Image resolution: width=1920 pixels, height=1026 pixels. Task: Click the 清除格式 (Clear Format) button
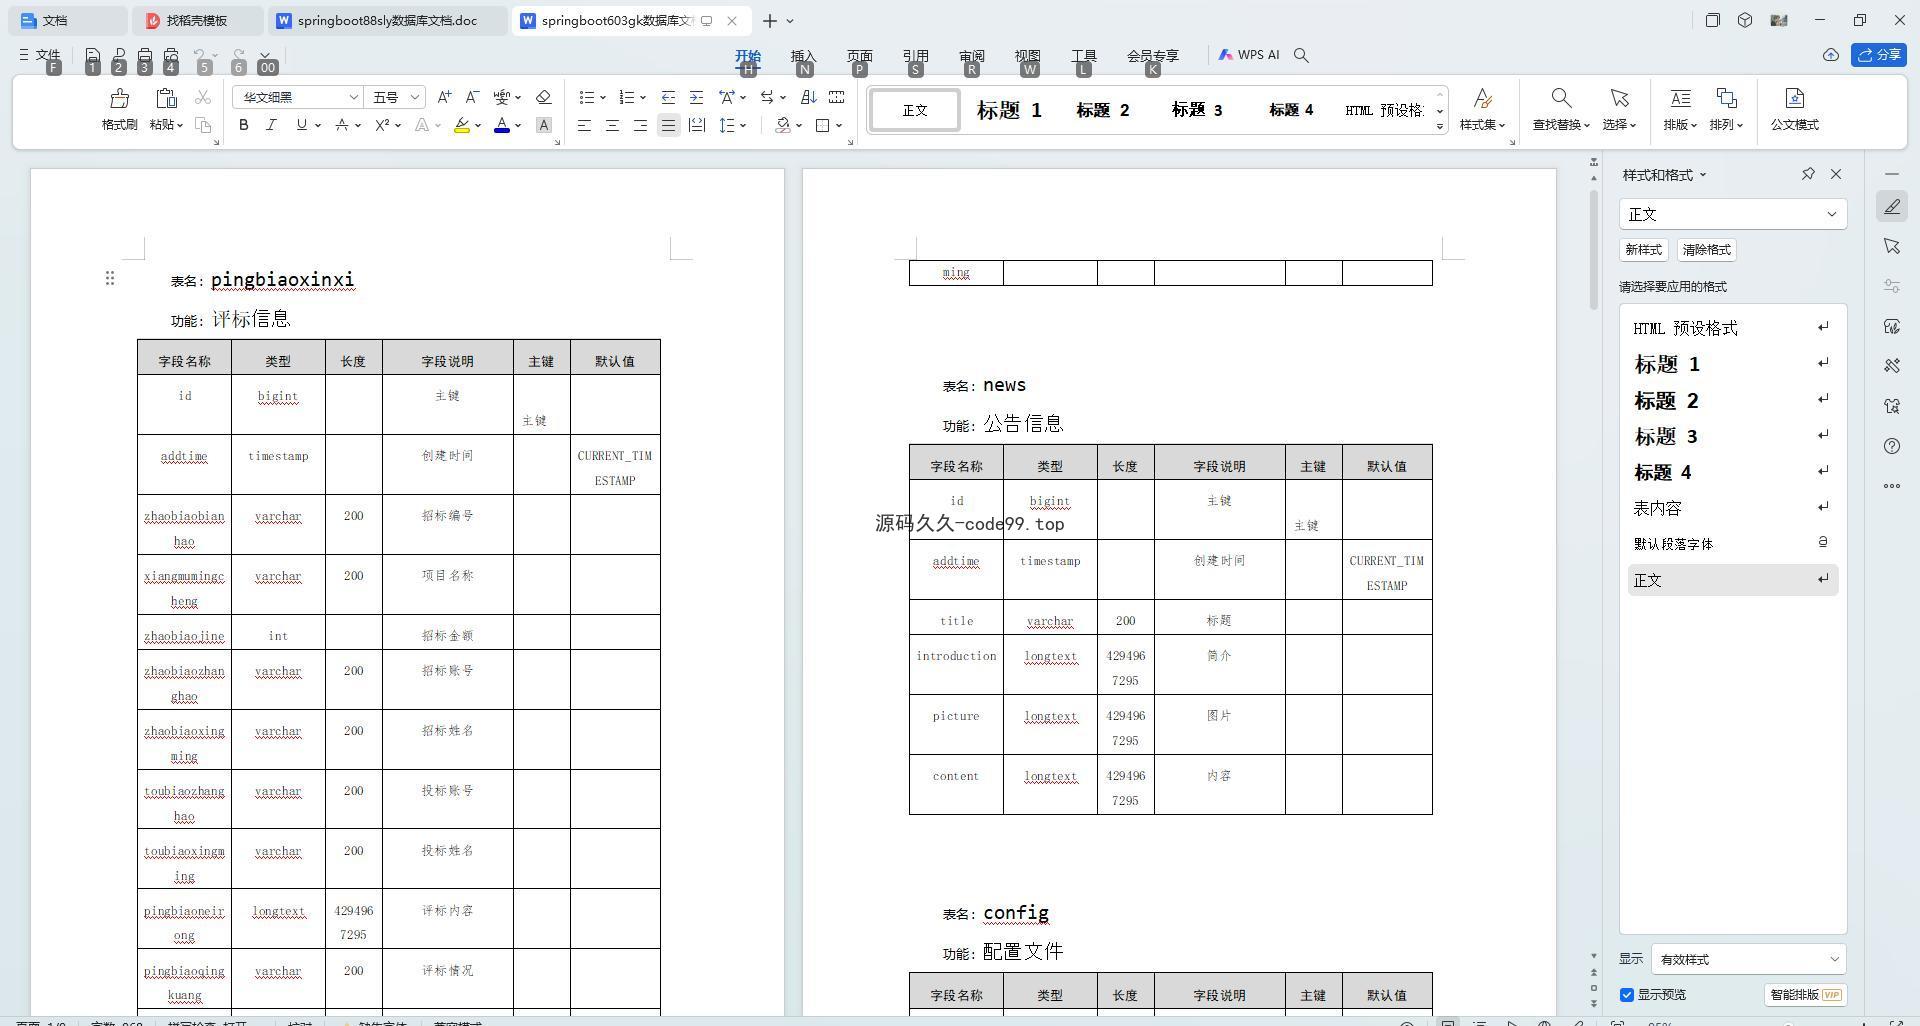[x=1706, y=250]
